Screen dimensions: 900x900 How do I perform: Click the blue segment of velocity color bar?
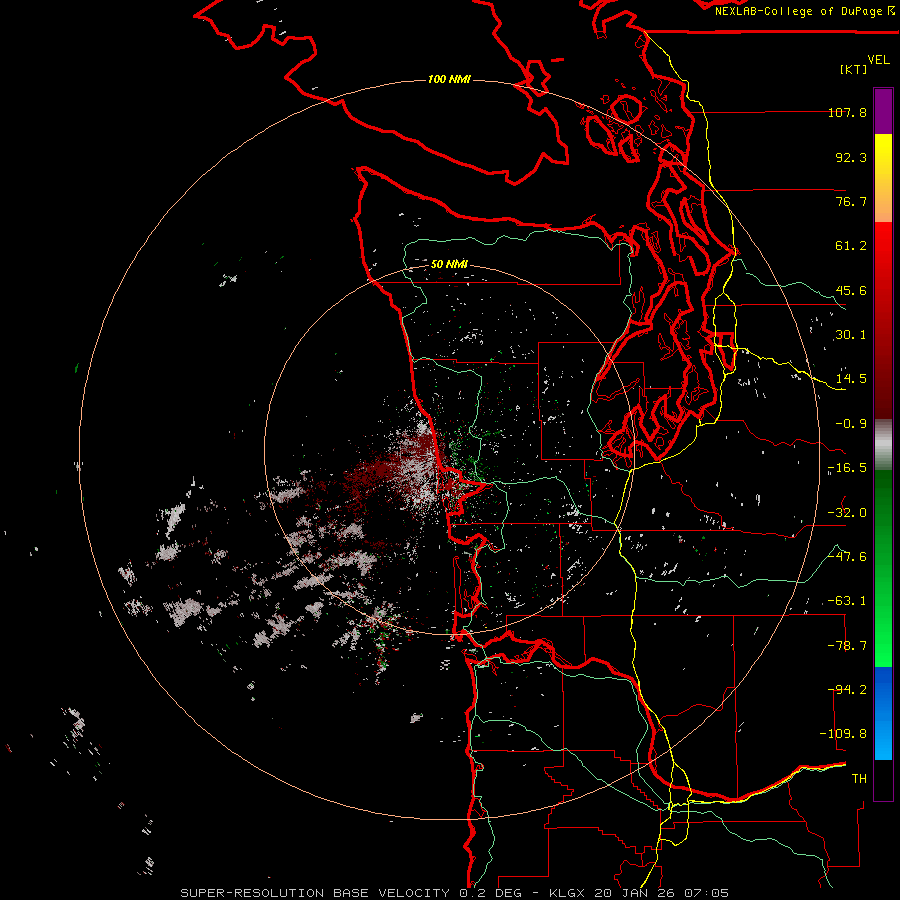pos(883,713)
